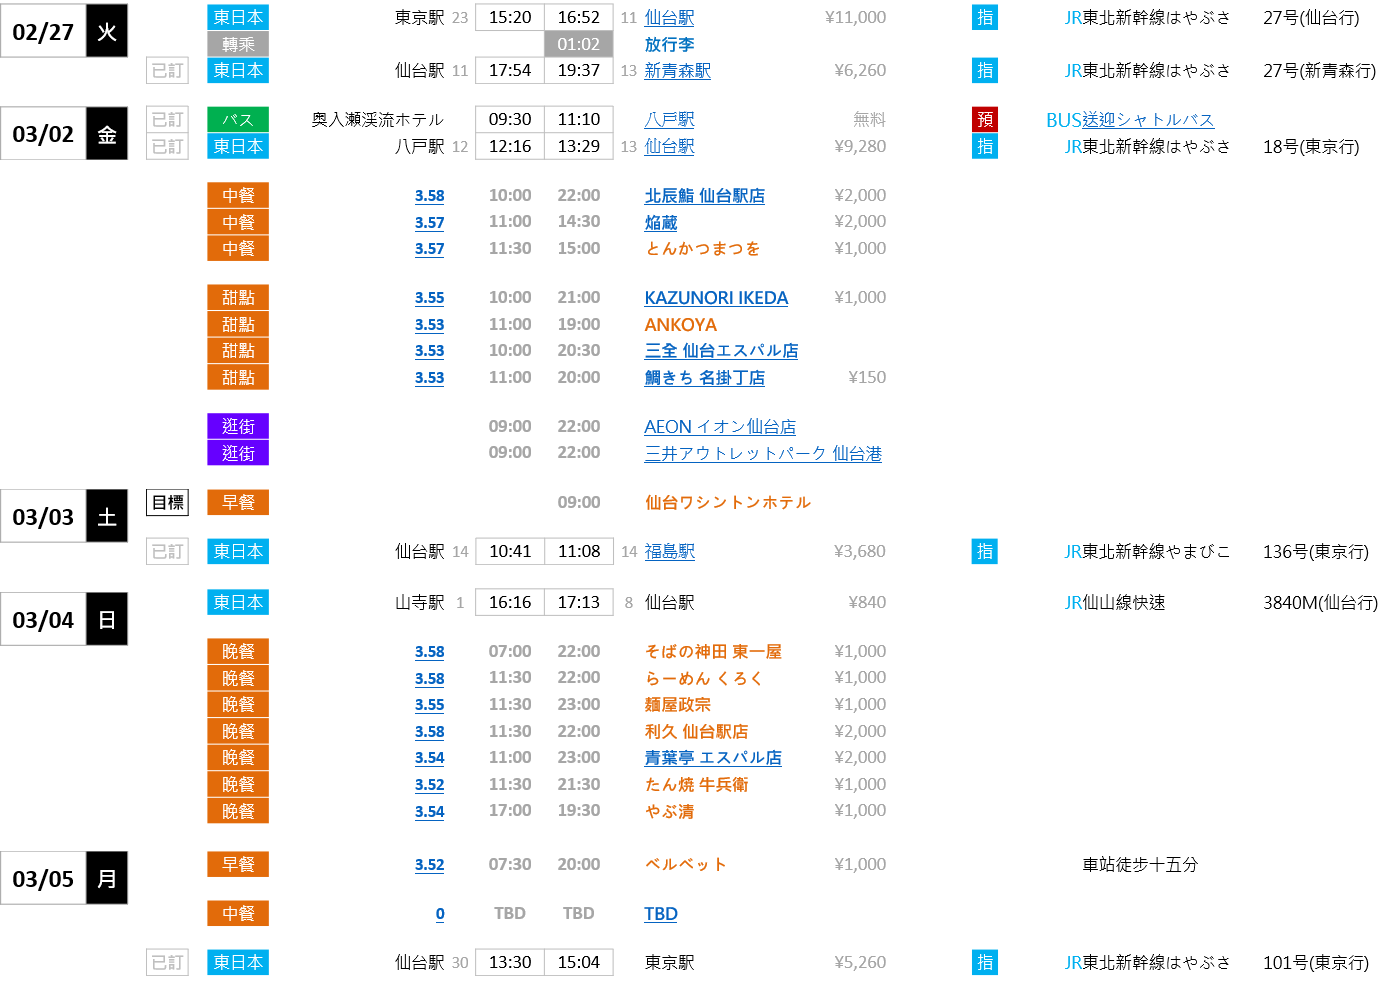The width and height of the screenshot is (1399, 984).
Task: Open the 三井アウトレットパーク 仙台港 link
Action: pos(763,453)
